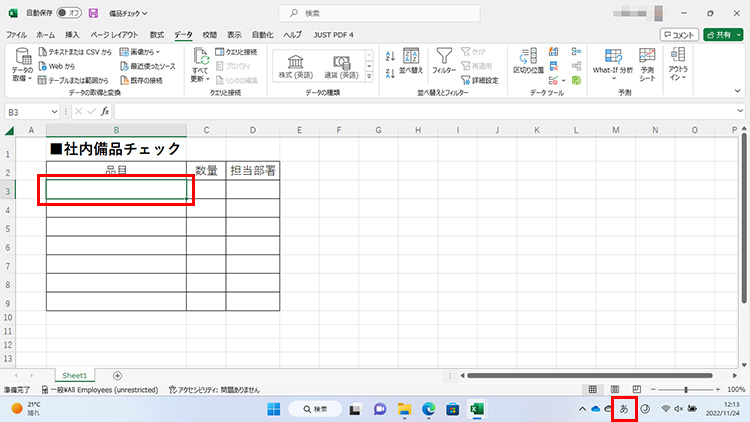Click the 並べ替え (Sort) icon
The image size is (750, 422).
point(412,64)
